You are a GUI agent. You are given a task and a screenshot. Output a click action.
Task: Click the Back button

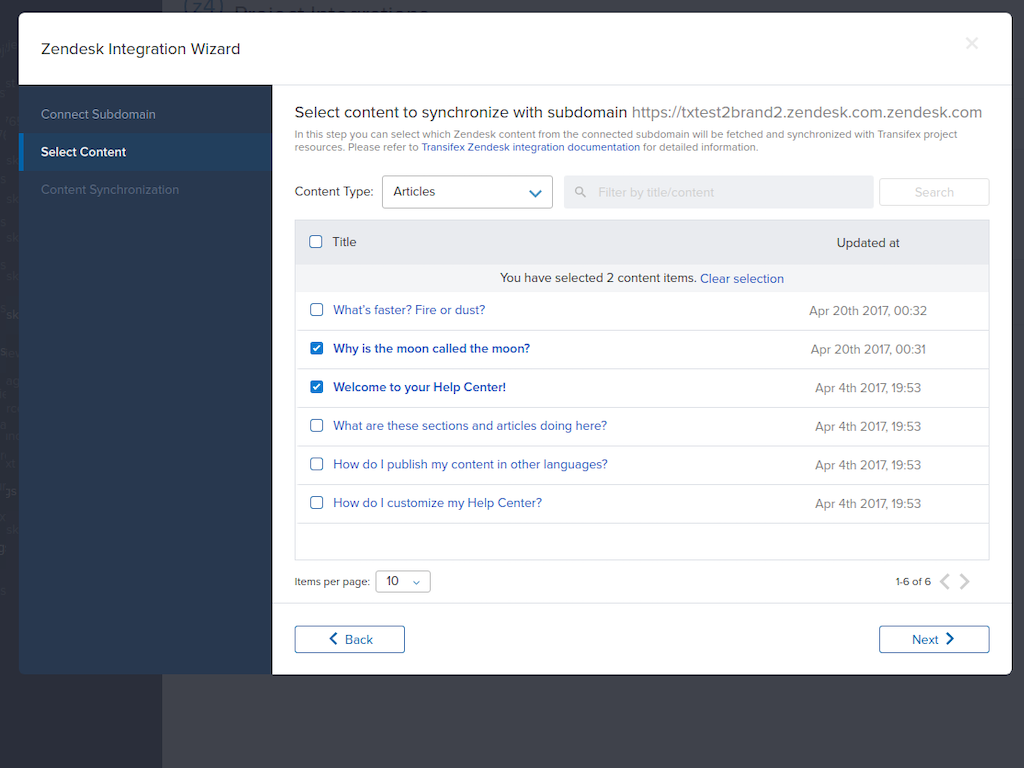pyautogui.click(x=349, y=639)
